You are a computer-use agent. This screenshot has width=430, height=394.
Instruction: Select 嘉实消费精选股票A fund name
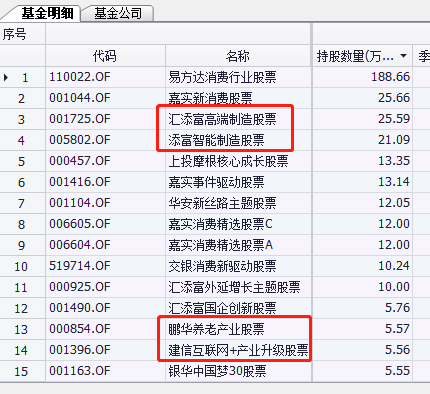[x=221, y=245]
